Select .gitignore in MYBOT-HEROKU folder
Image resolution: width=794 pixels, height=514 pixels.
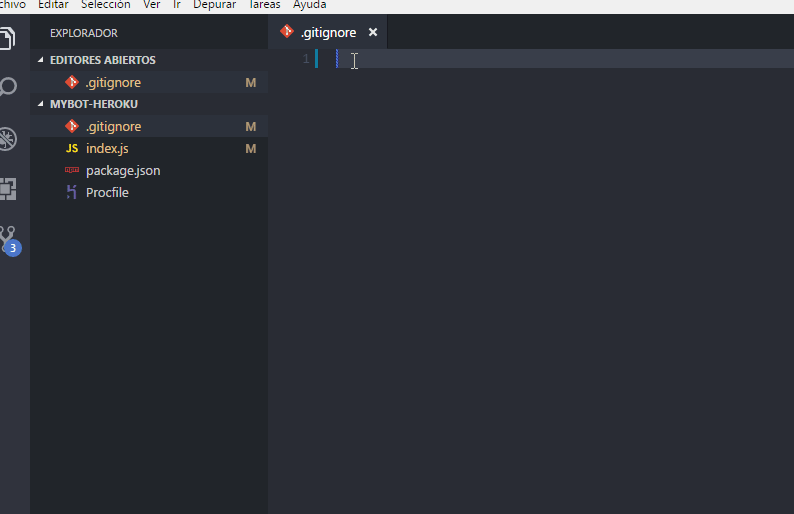[x=149, y=126]
